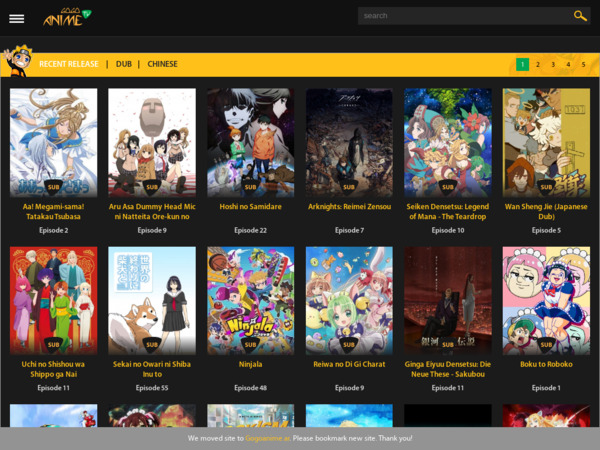Click SUB badge on Aa! Megami-sama!
This screenshot has width=600, height=450.
click(54, 187)
